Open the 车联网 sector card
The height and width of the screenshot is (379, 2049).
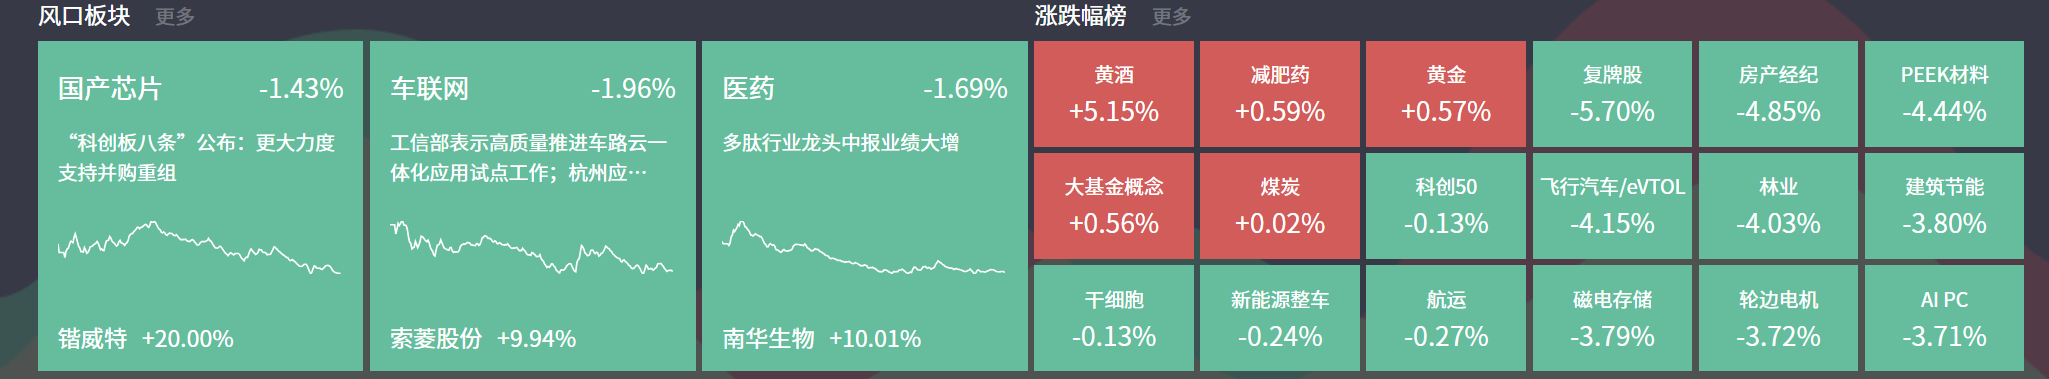(532, 206)
